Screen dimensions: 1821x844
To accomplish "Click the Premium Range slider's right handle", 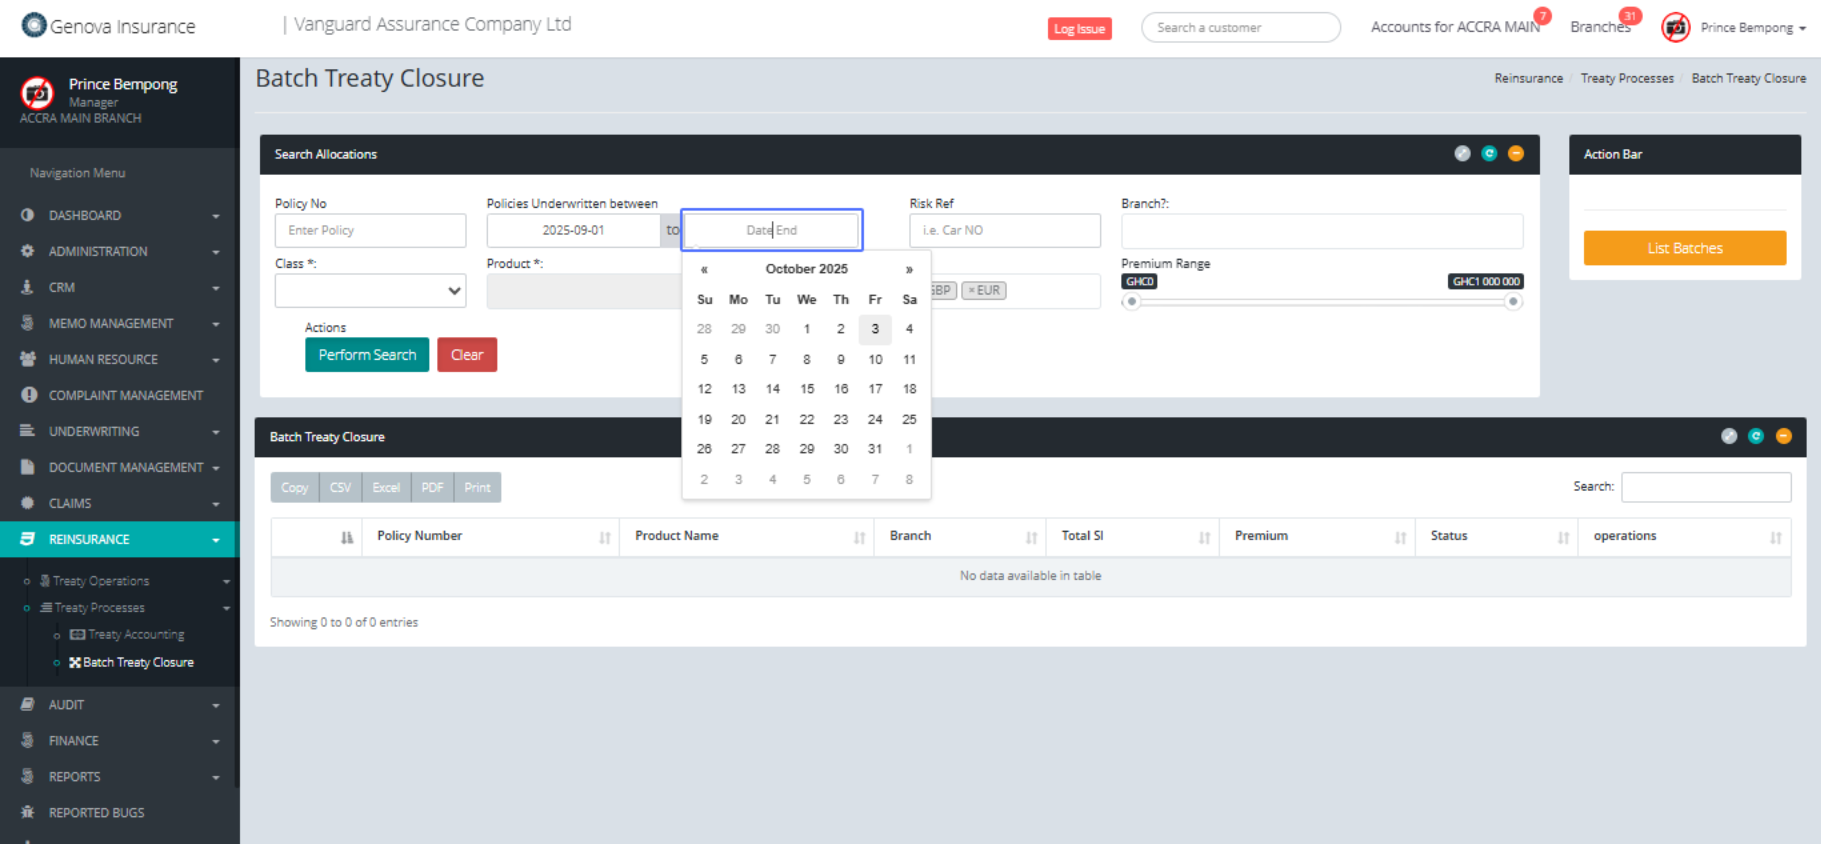I will 1513,302.
